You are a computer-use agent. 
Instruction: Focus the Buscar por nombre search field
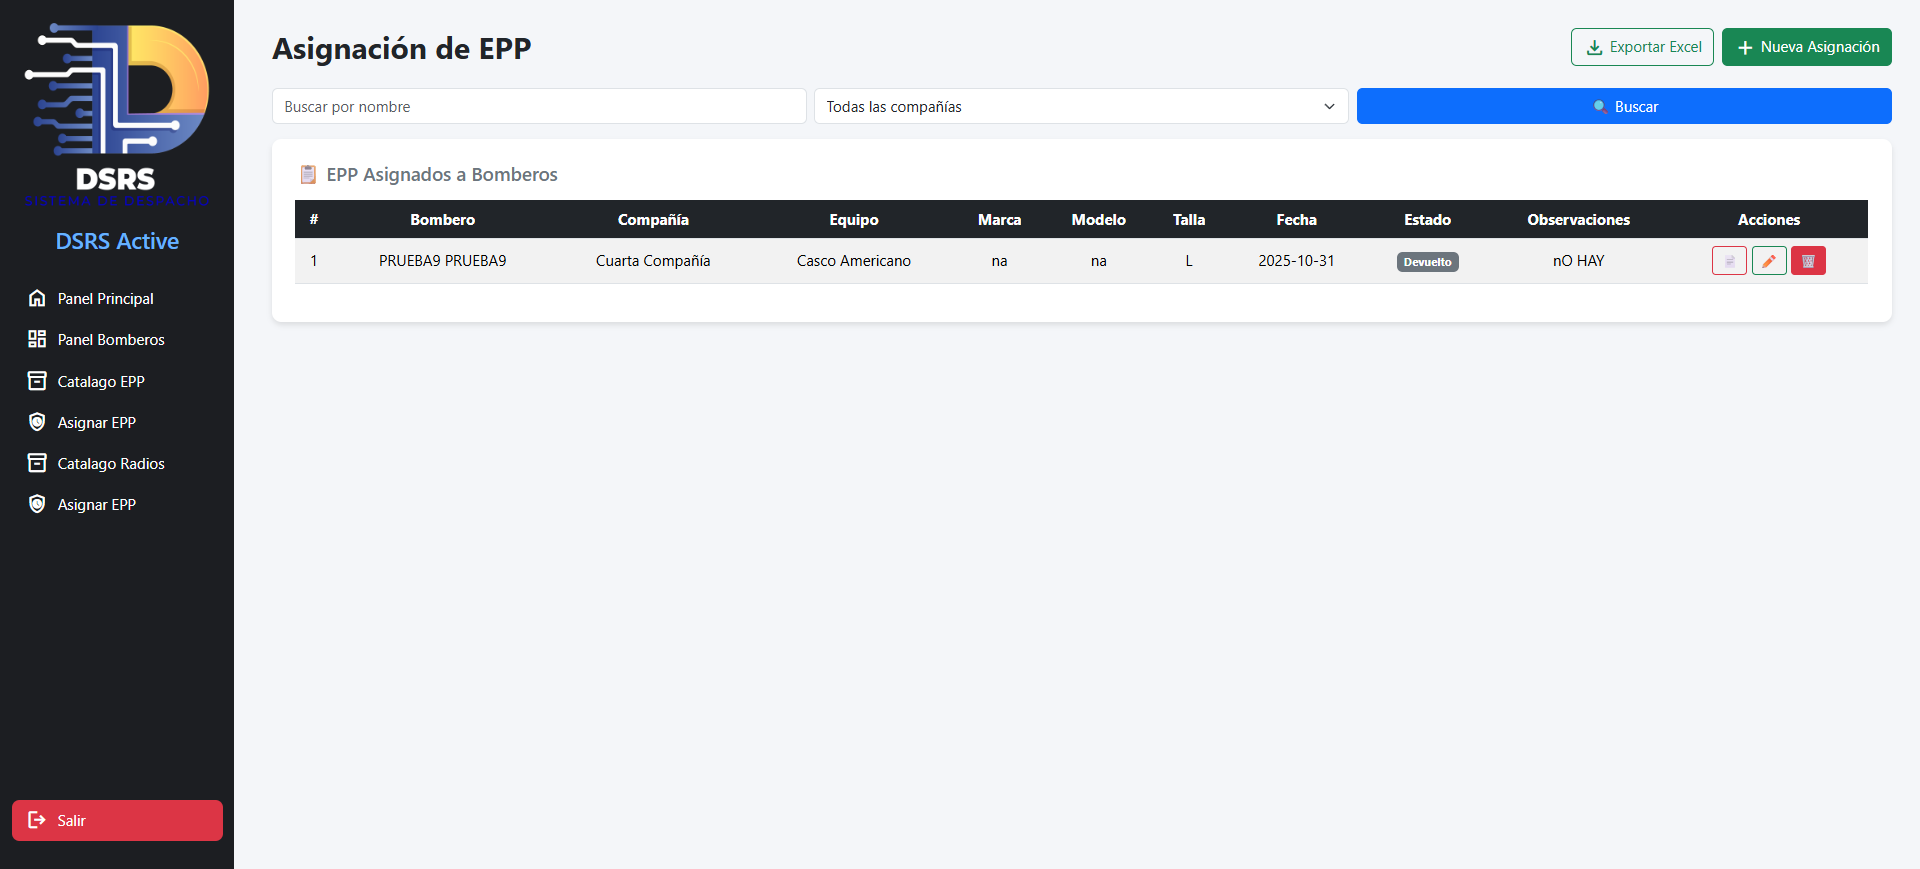pyautogui.click(x=538, y=106)
